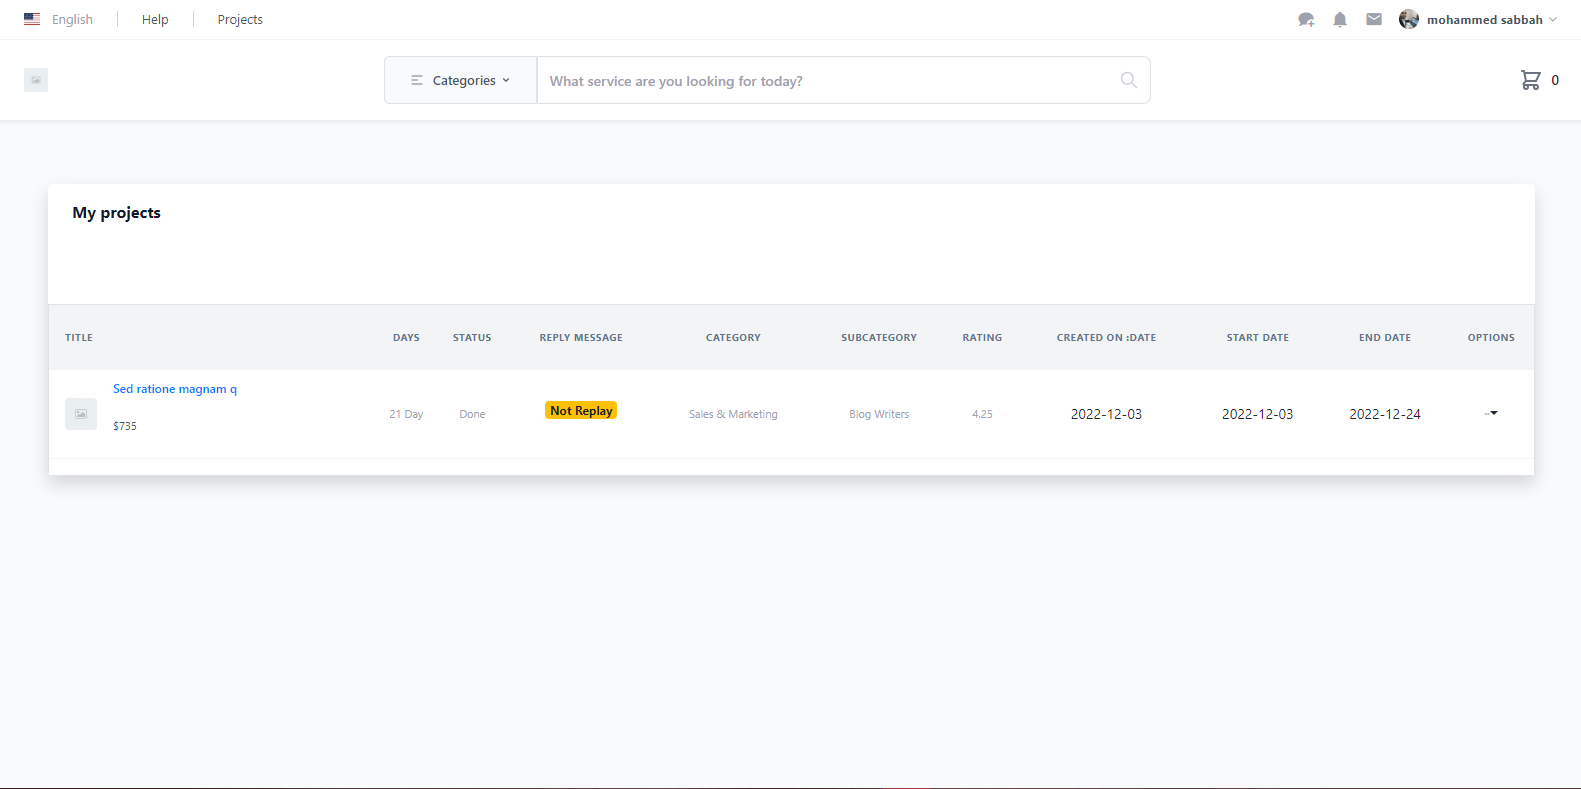Image resolution: width=1581 pixels, height=789 pixels.
Task: Open the chat messages icon
Action: 1306,20
